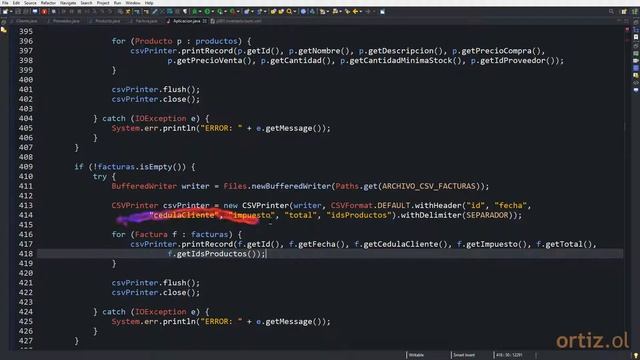
Task: Click line number 396 in the gutter
Action: [x=26, y=41]
